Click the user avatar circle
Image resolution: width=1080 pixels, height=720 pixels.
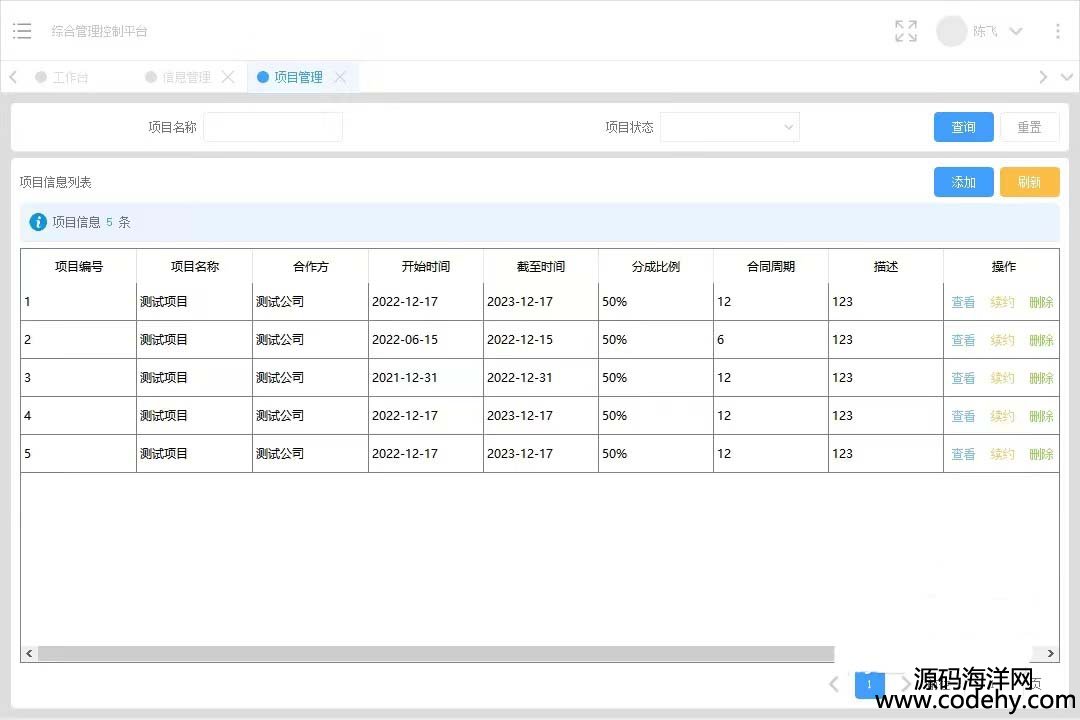pyautogui.click(x=951, y=31)
